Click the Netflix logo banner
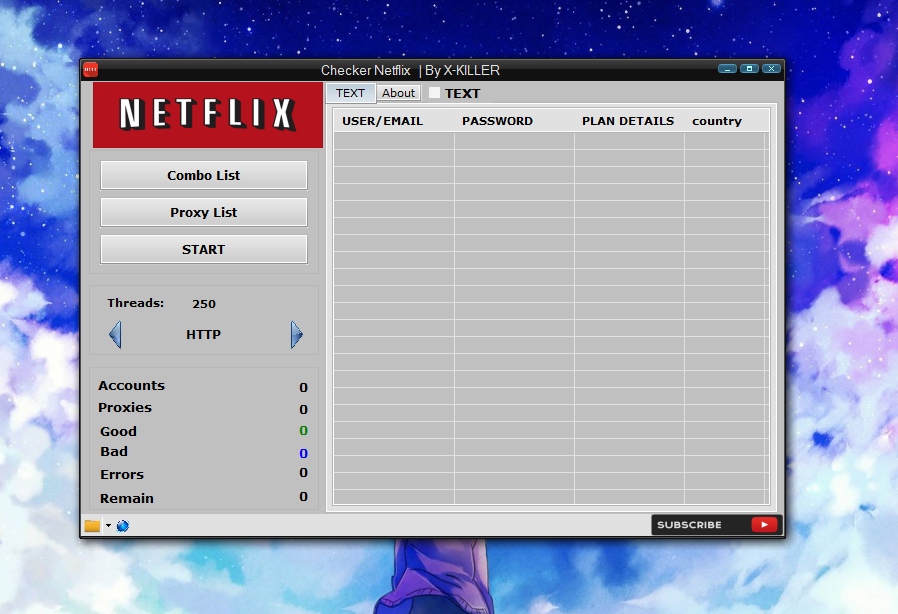 pos(208,115)
